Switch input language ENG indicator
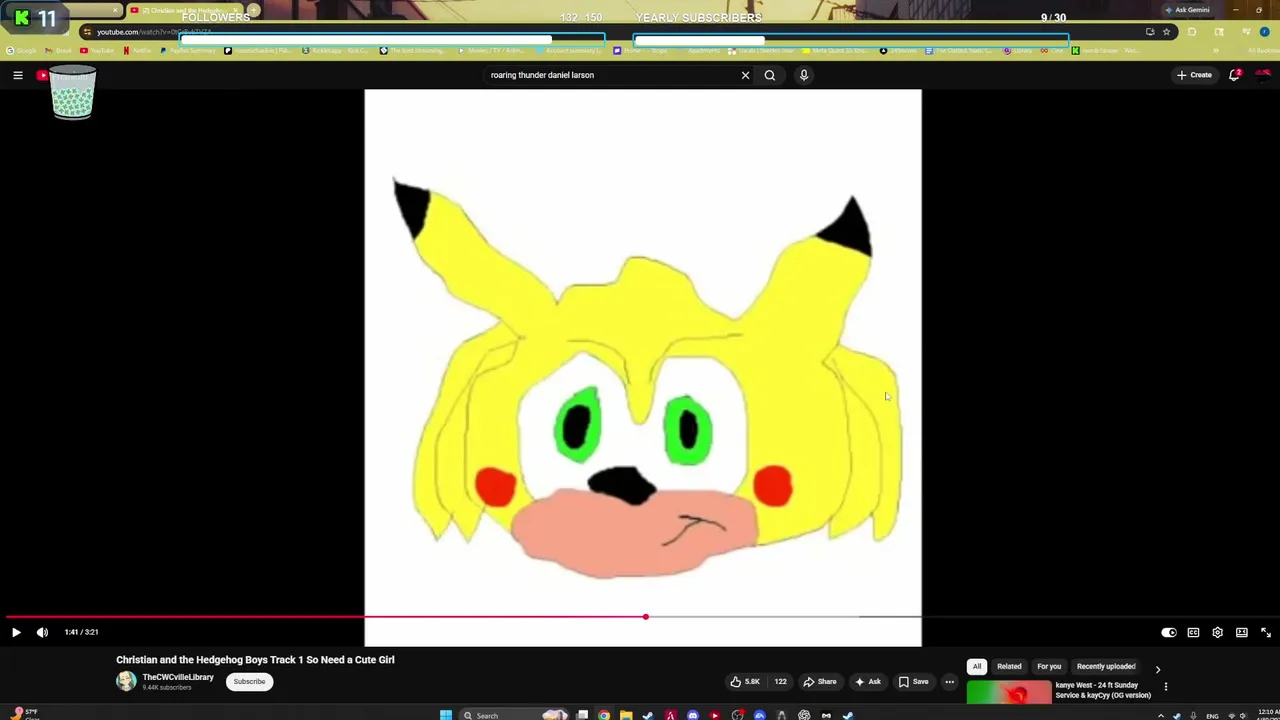 (x=1212, y=716)
